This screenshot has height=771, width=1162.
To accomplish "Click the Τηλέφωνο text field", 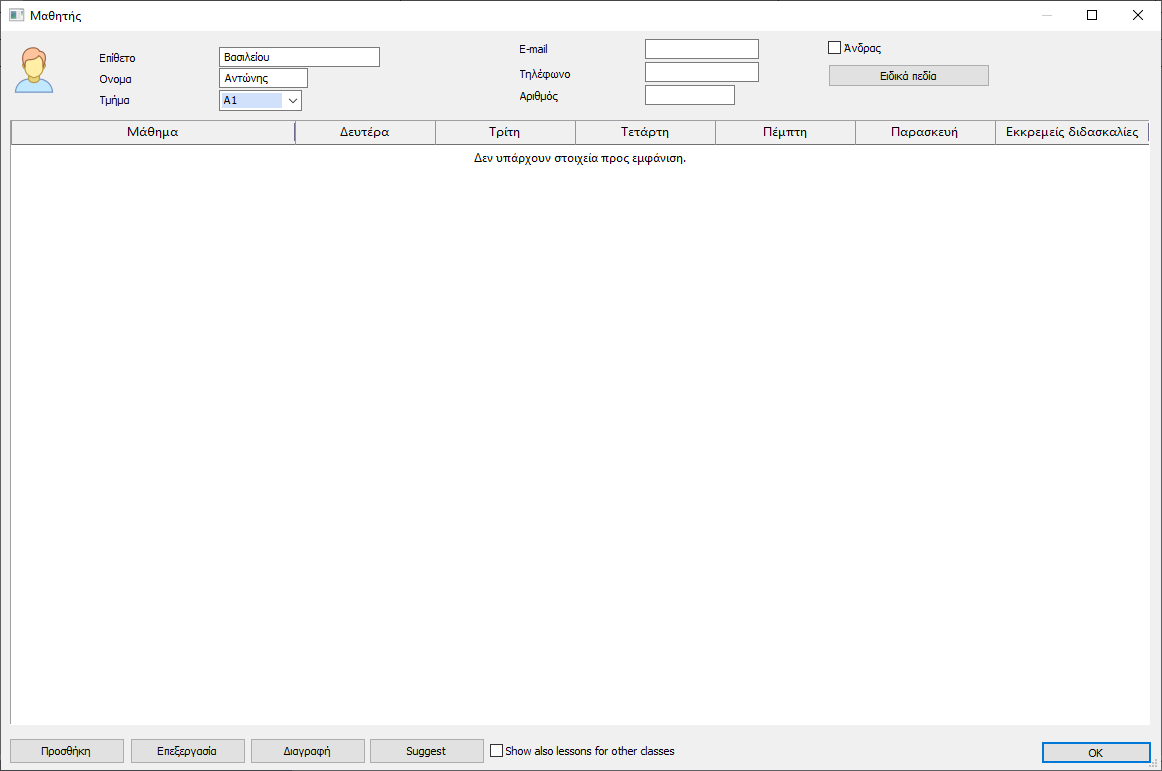I will coord(701,72).
